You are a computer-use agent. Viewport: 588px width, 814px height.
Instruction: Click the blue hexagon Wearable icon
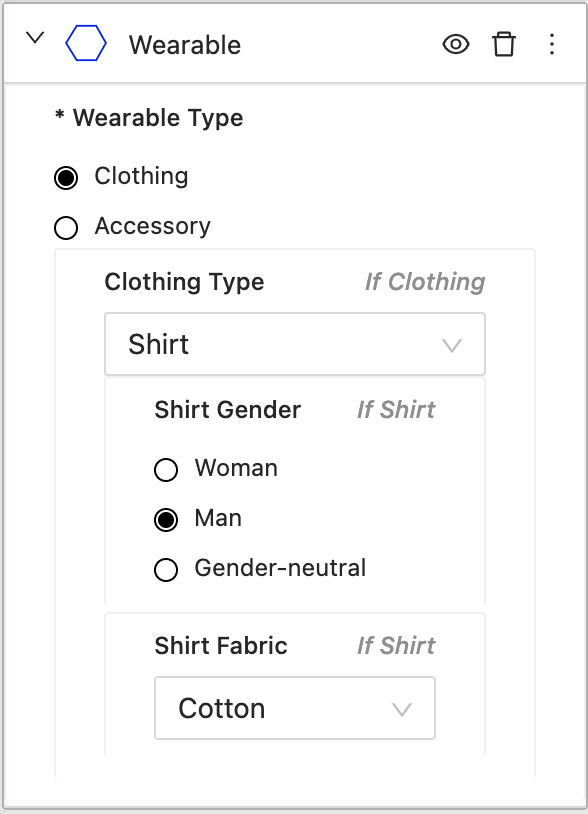point(86,44)
